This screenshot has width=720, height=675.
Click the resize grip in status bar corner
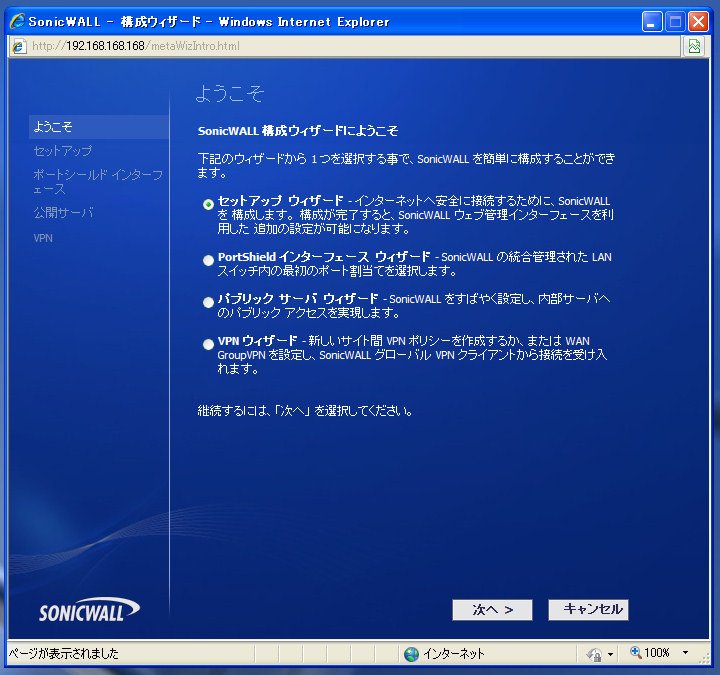pyautogui.click(x=704, y=659)
